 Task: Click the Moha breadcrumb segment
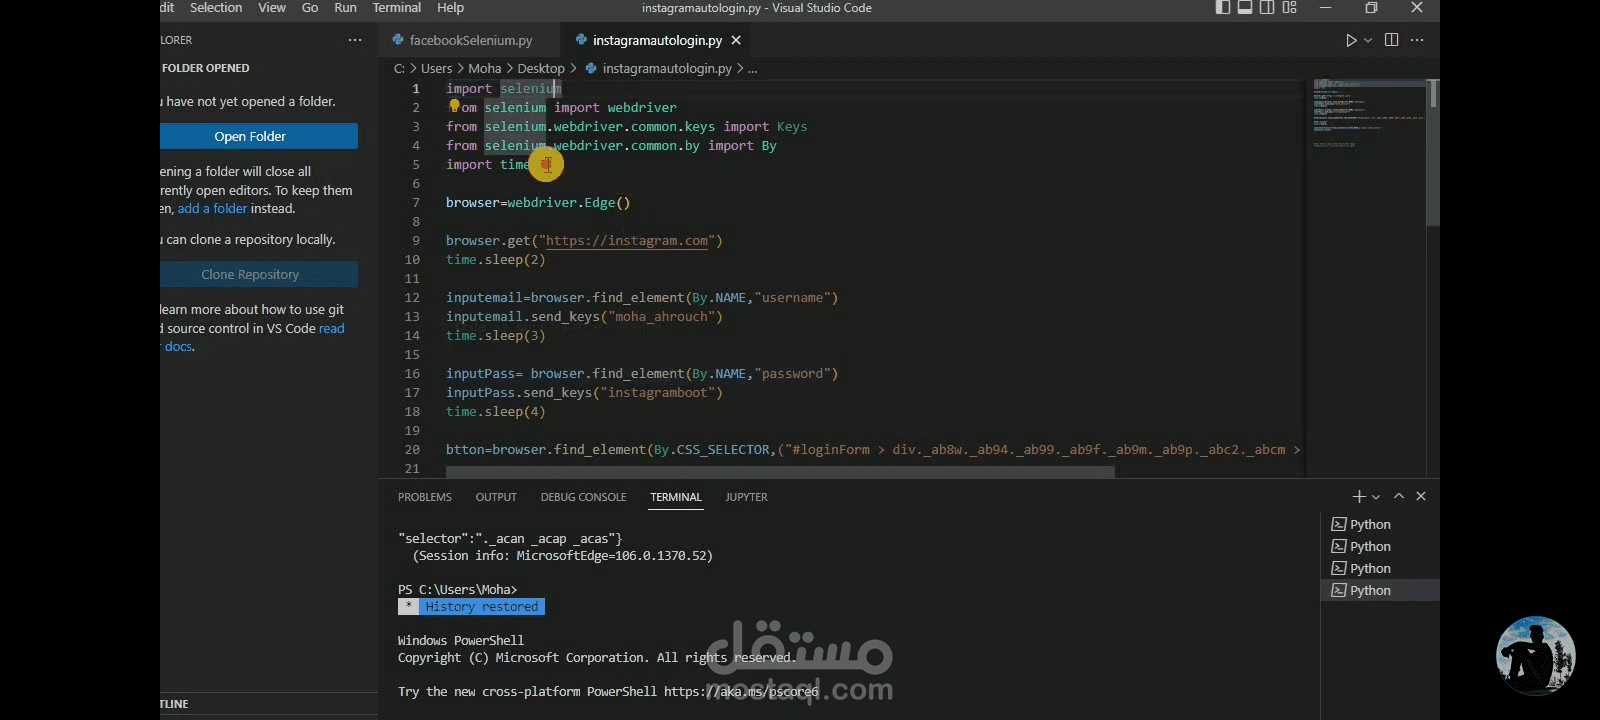(x=485, y=69)
